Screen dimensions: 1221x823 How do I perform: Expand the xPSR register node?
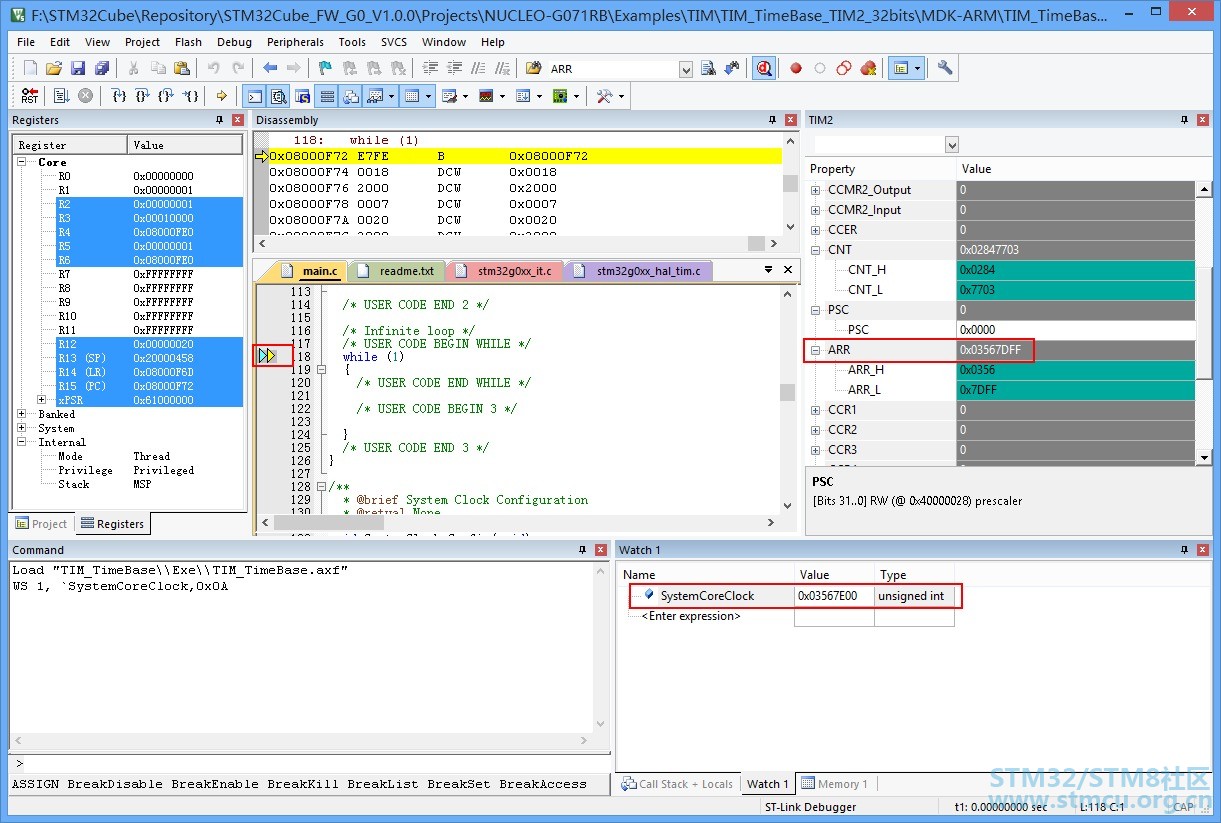point(42,400)
